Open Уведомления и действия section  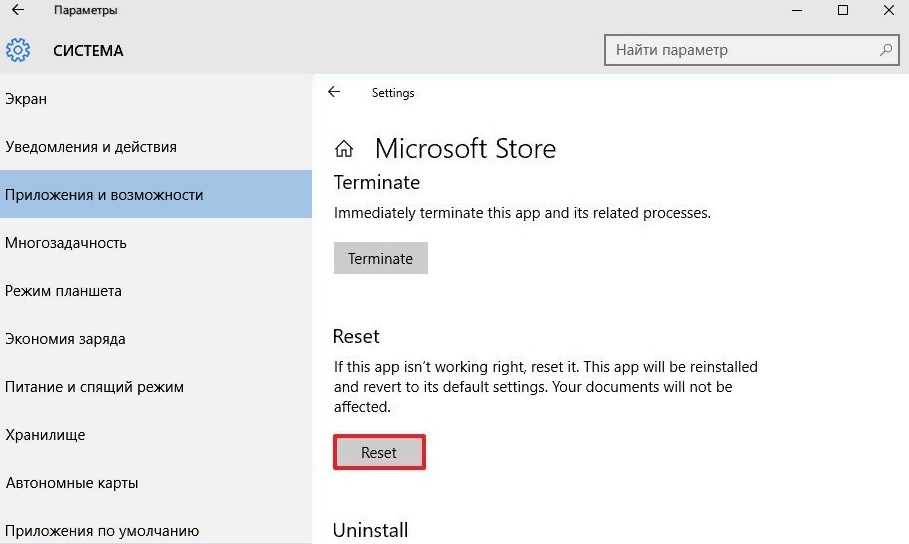[x=156, y=147]
